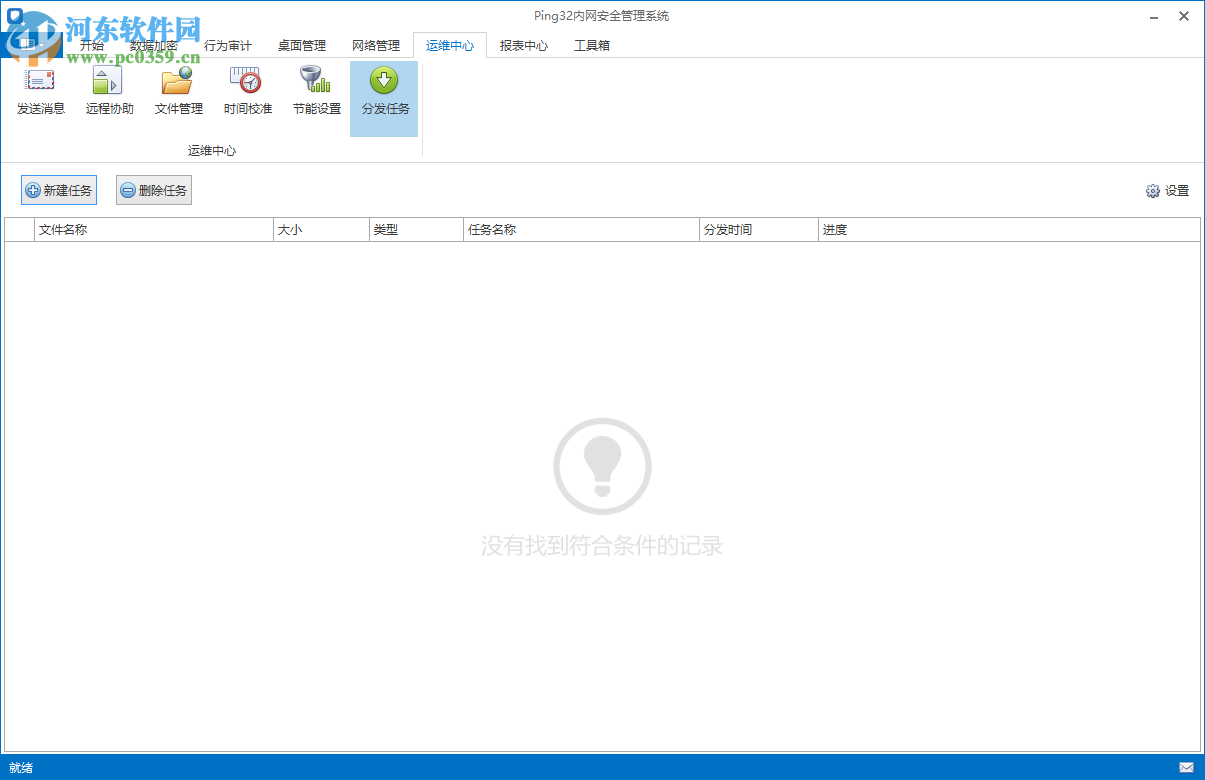Open the 工具箱 tab
Image resolution: width=1205 pixels, height=780 pixels.
tap(591, 45)
